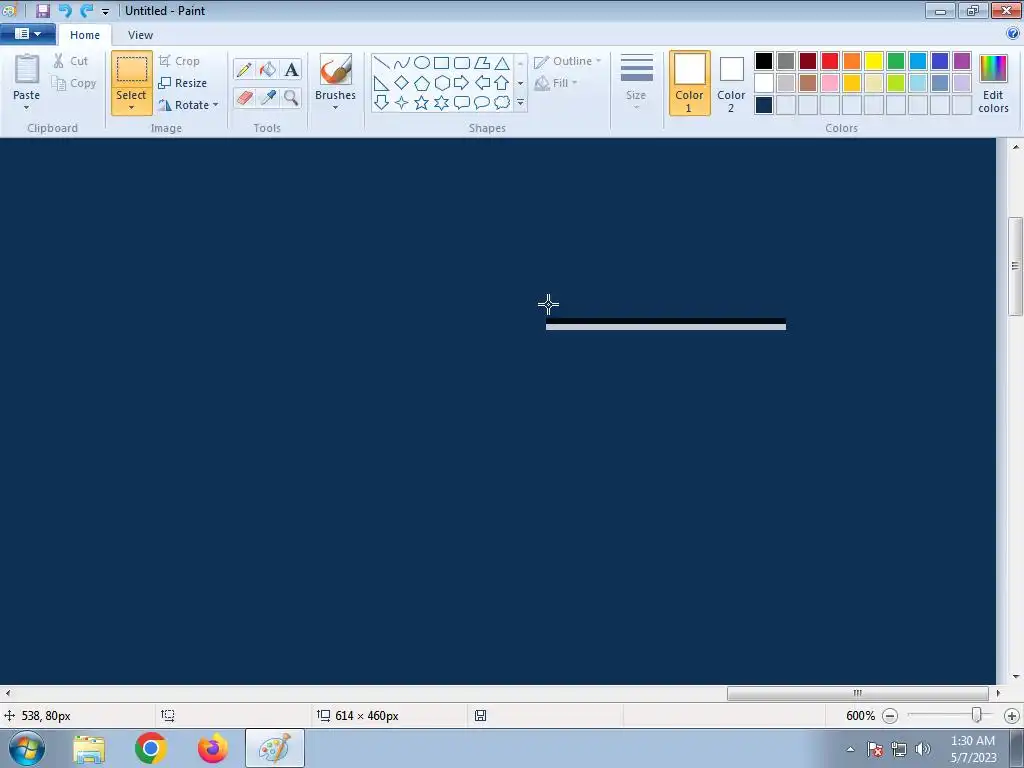The height and width of the screenshot is (768, 1024).
Task: Choose the Down arrow shape
Action: (382, 103)
